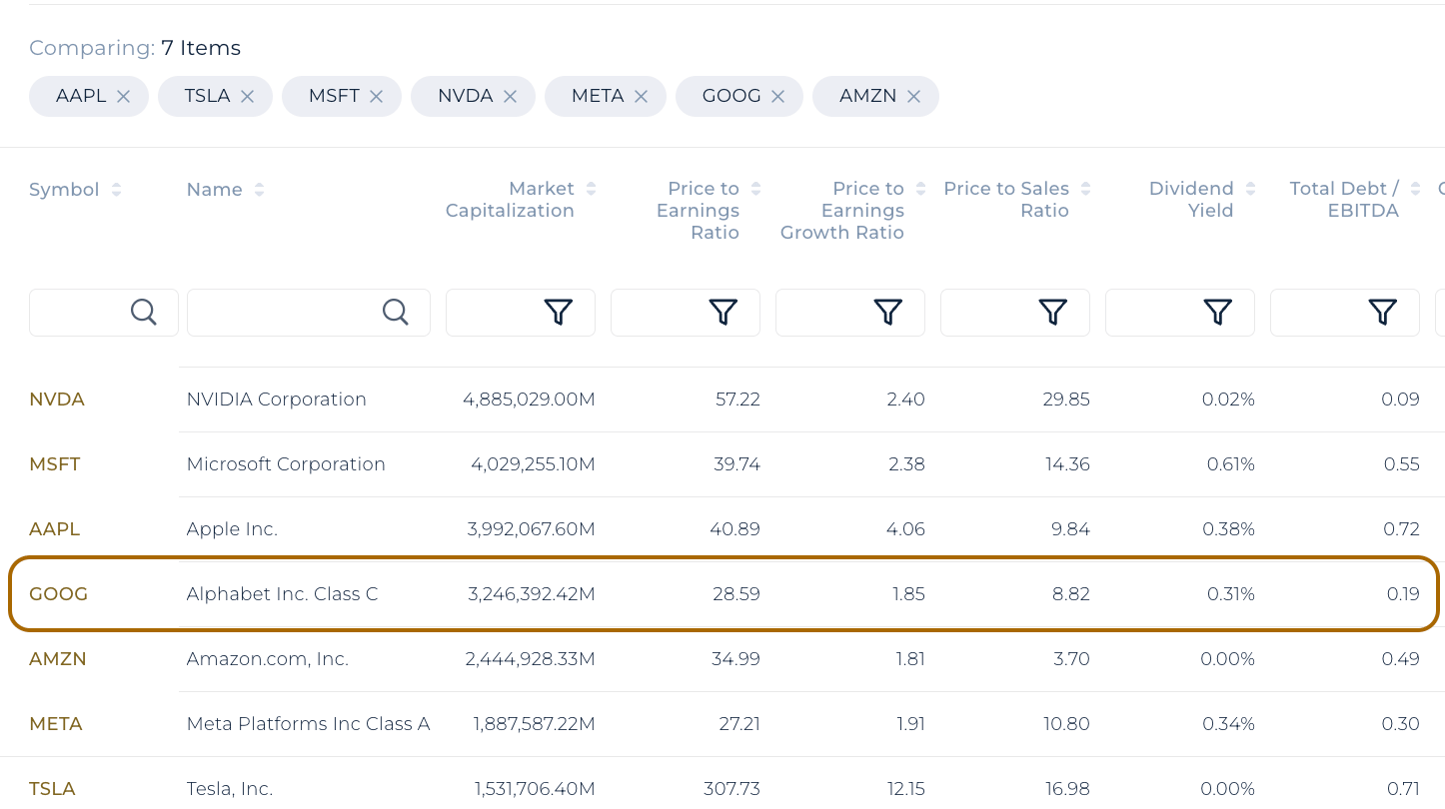1445x809 pixels.
Task: Open Total Debt / EBITDA filter icon
Action: coord(1382,313)
